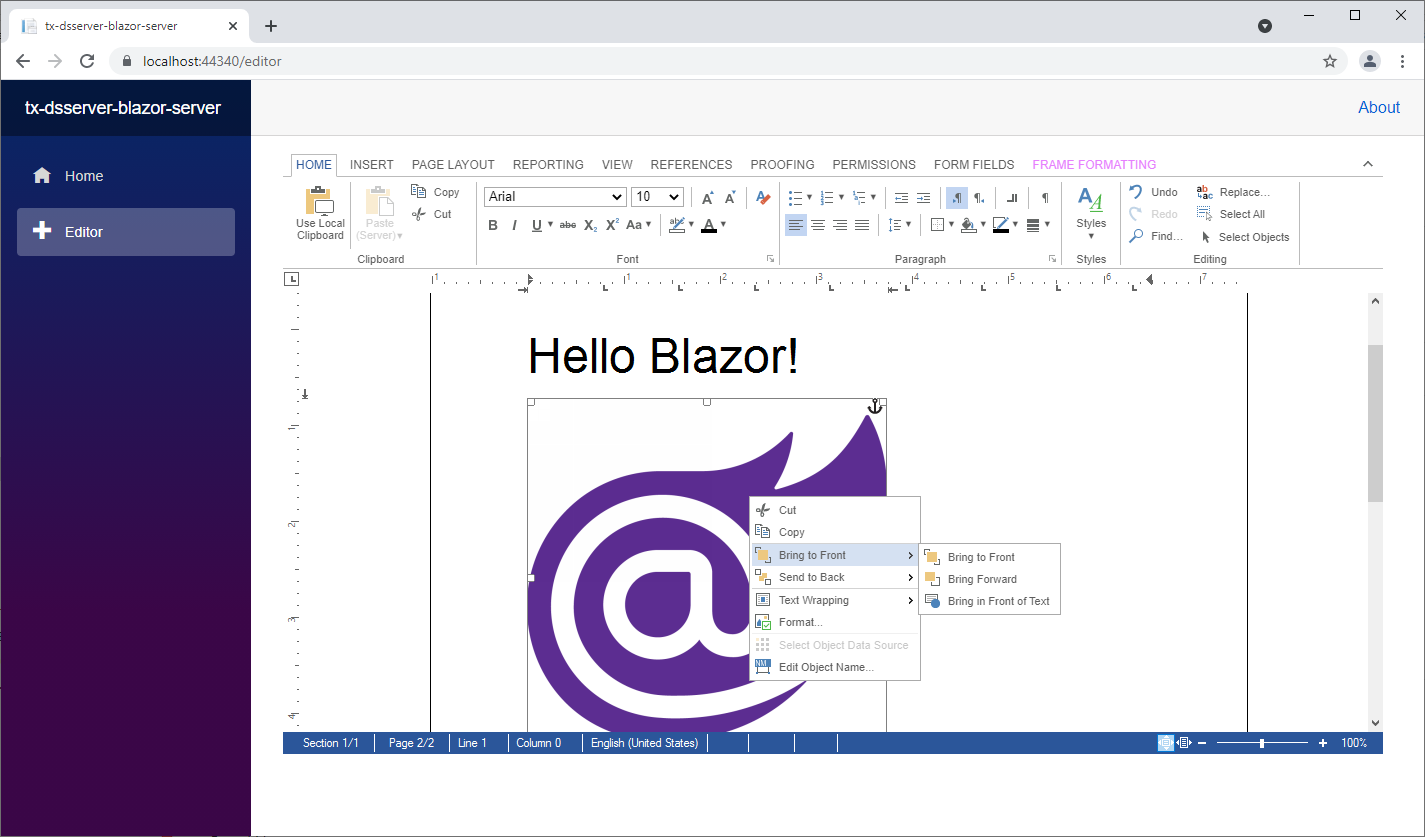This screenshot has height=837, width=1425.
Task: Adjust the zoom slider in status bar
Action: tap(1262, 743)
